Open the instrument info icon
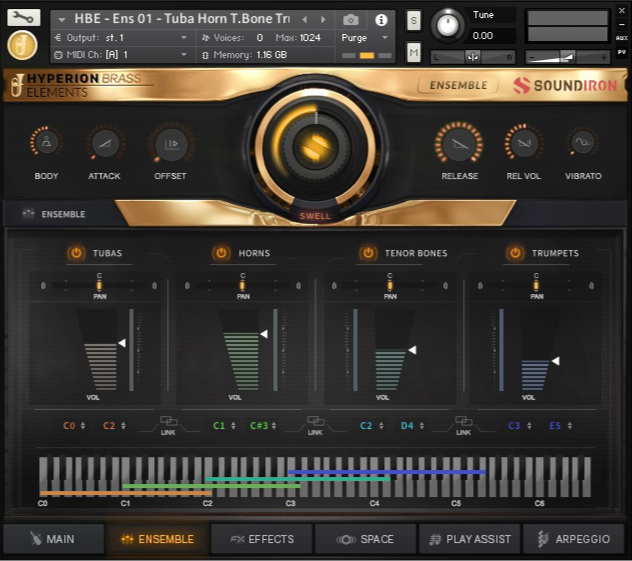The width and height of the screenshot is (632, 561). pyautogui.click(x=381, y=19)
